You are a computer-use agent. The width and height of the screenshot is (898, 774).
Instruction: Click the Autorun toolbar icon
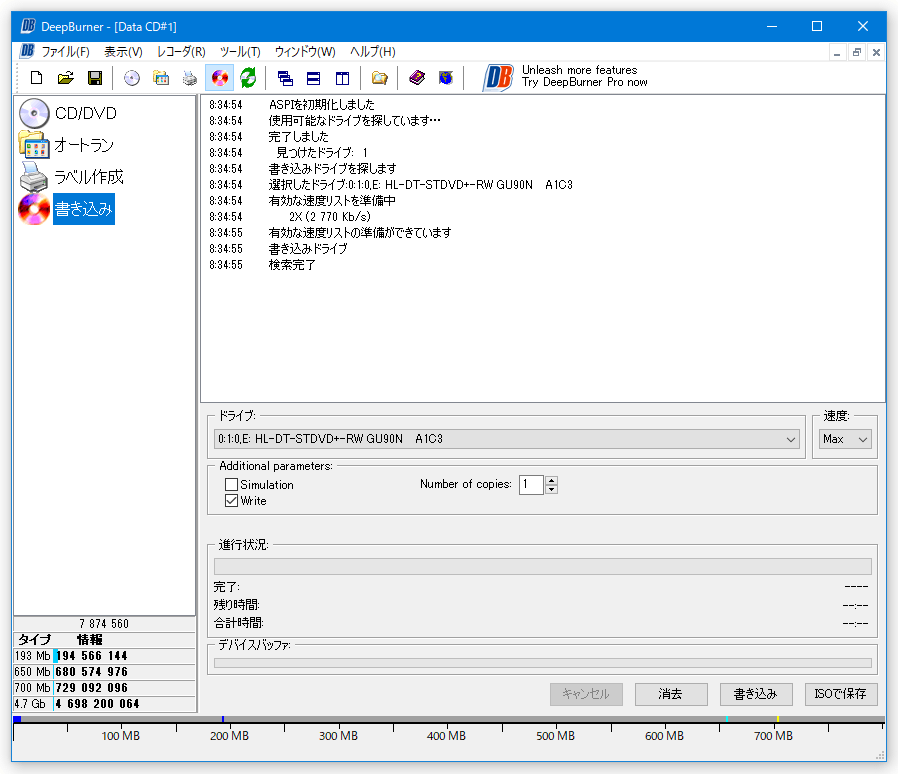point(161,77)
